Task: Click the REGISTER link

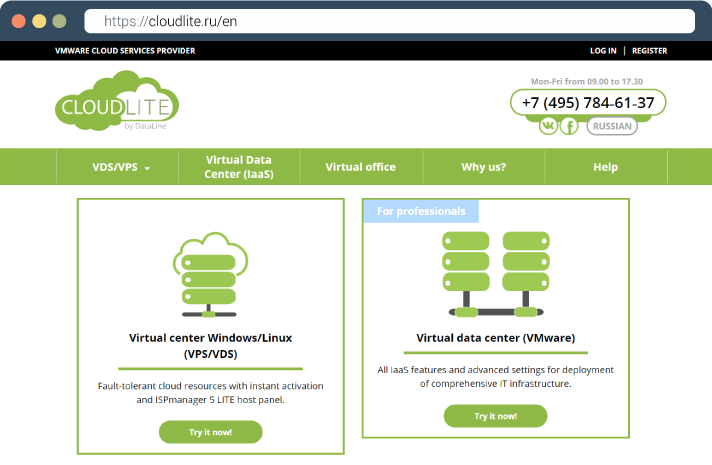Action: [650, 51]
